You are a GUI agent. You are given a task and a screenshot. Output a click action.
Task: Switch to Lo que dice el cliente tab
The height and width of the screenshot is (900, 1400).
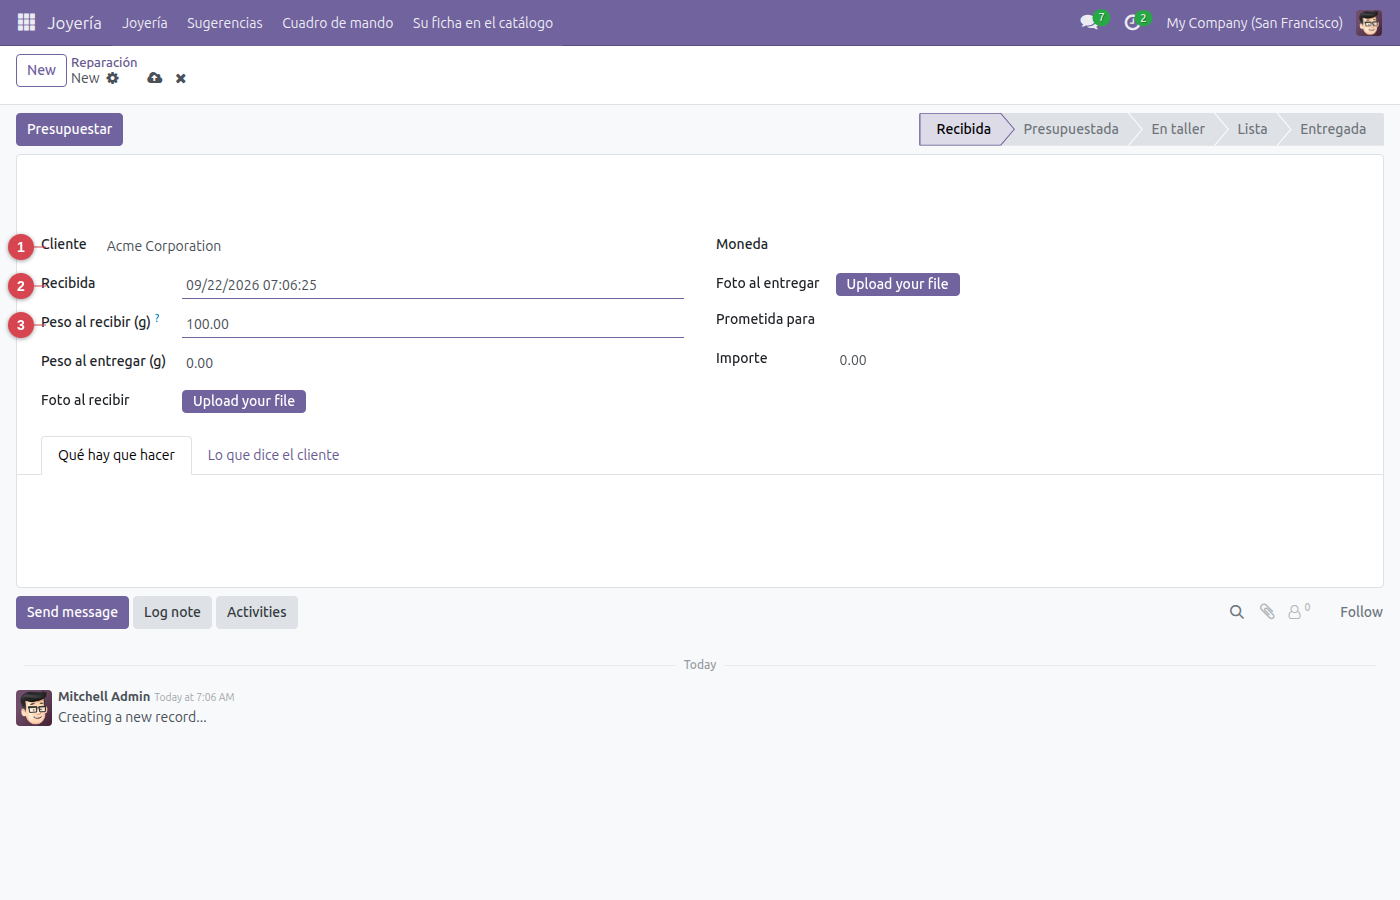pyautogui.click(x=273, y=455)
